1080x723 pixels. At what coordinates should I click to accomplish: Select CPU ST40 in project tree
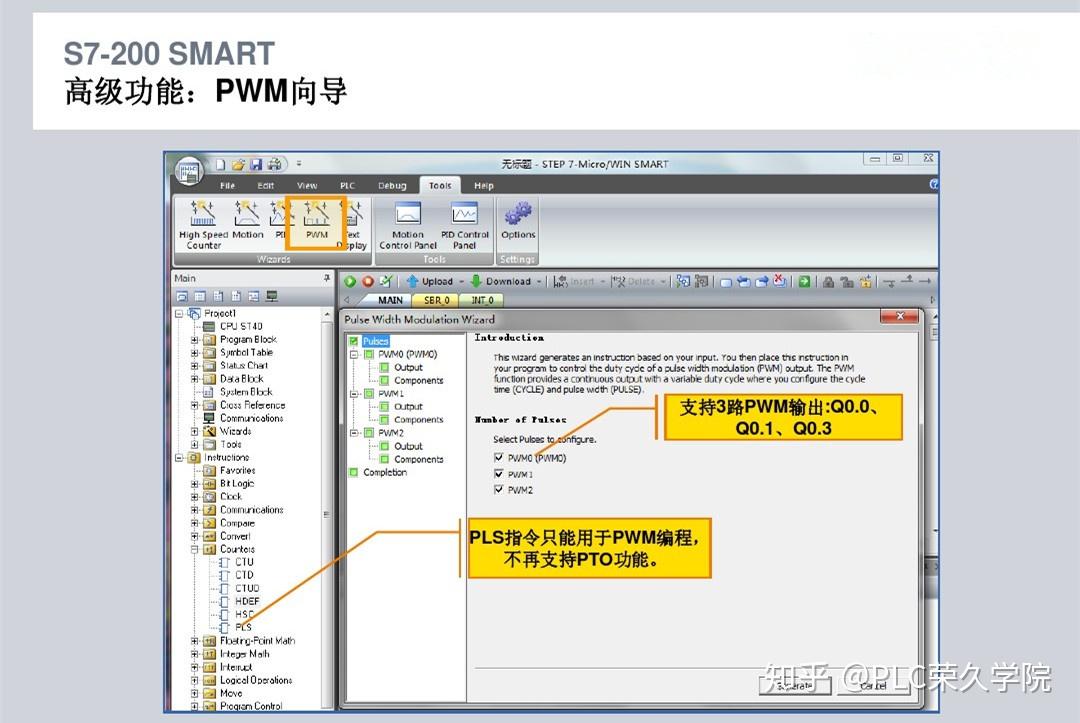click(241, 326)
